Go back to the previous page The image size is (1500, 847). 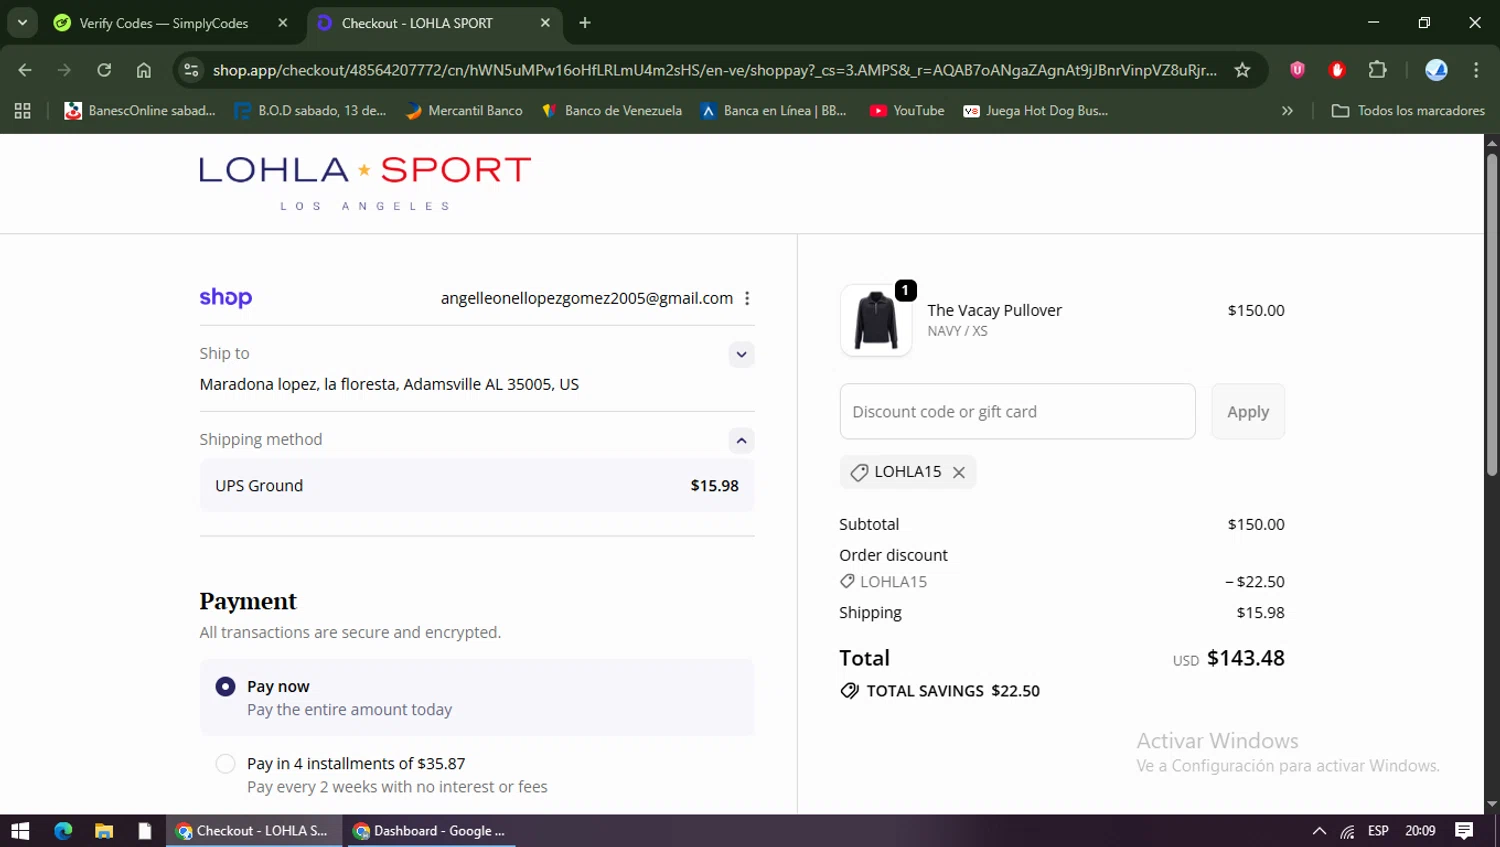pos(25,70)
